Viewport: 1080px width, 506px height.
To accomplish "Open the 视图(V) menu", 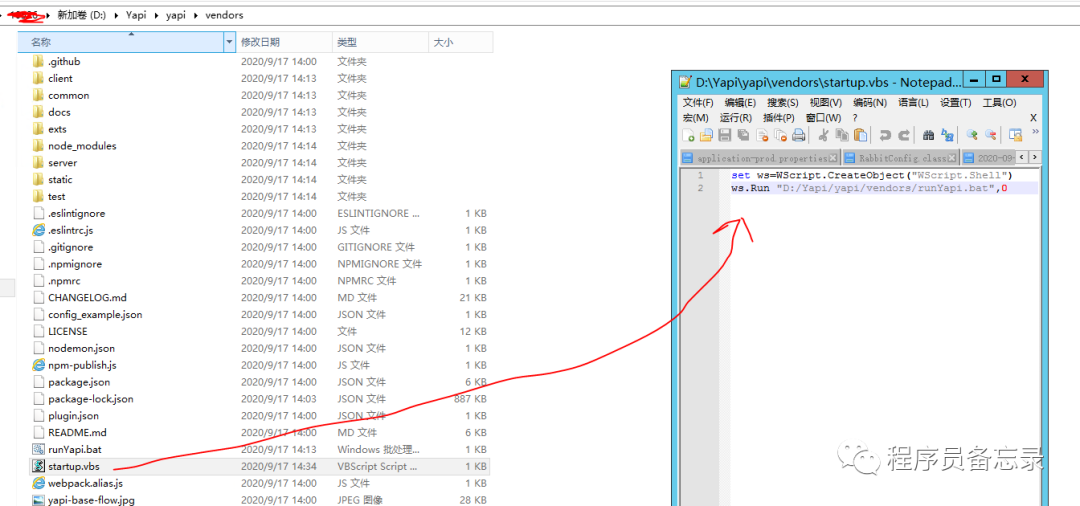I will pos(825,103).
